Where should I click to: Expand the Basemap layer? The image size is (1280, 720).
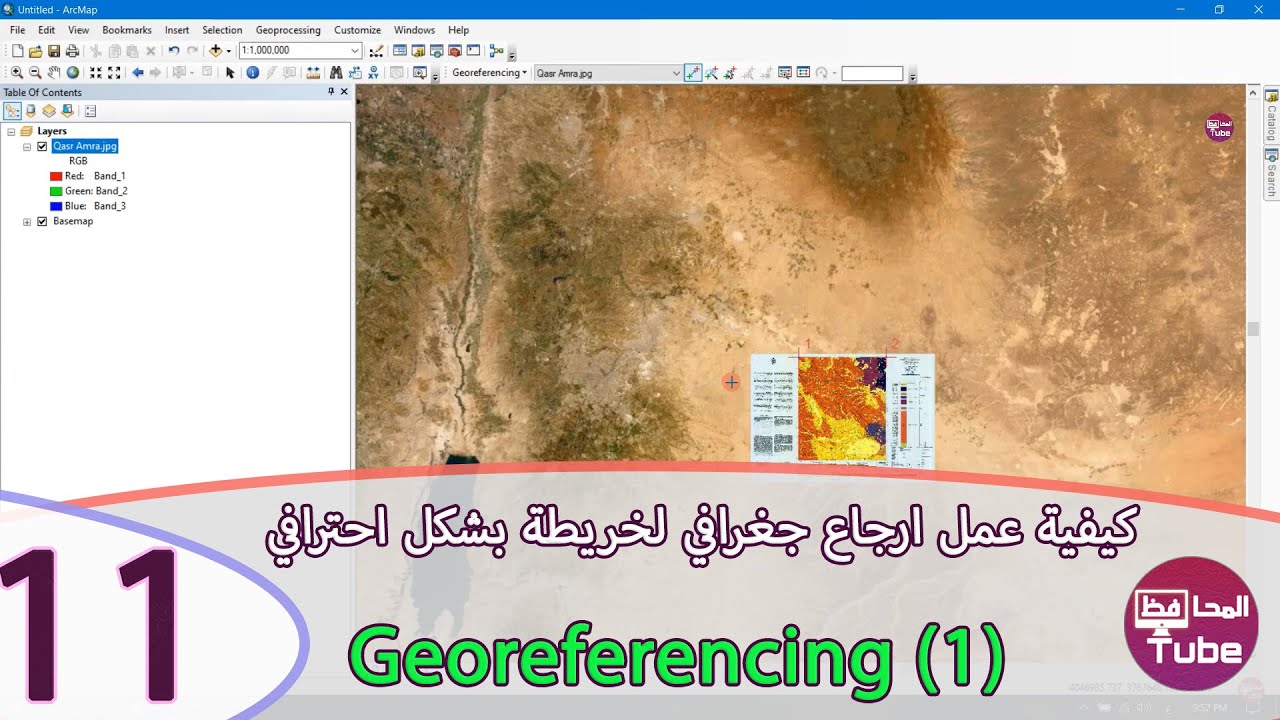coord(27,221)
